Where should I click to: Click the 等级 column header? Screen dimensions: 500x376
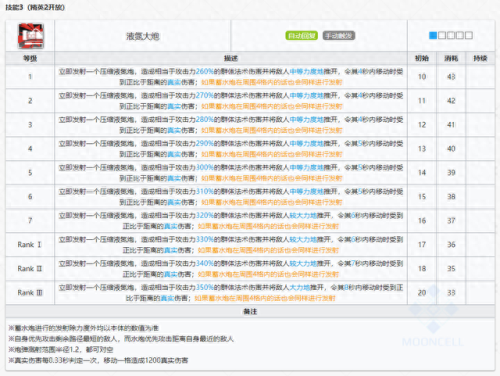tap(30, 58)
